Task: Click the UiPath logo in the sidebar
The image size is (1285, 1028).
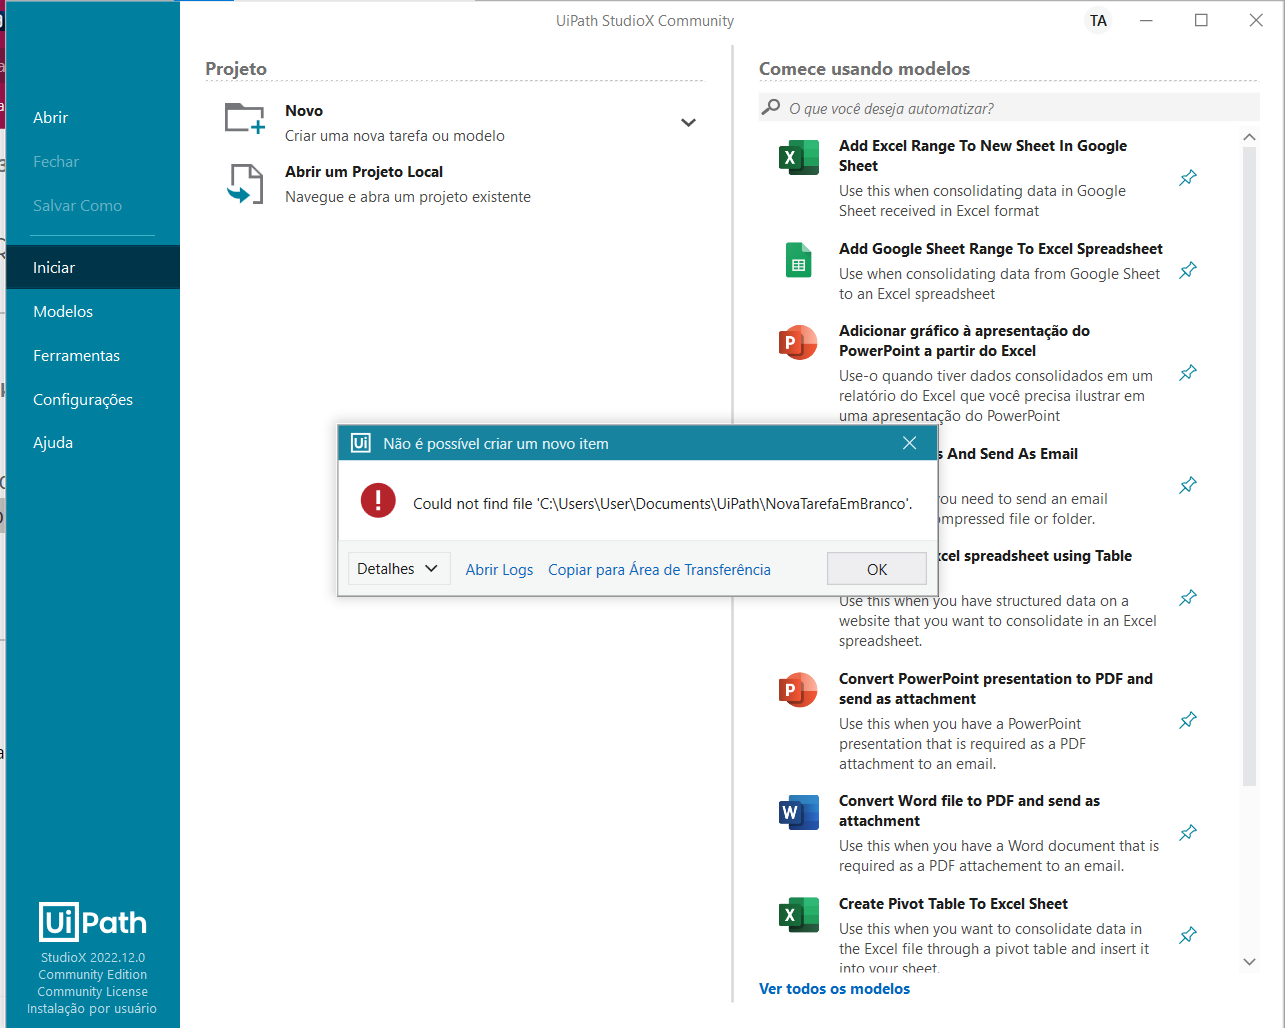Action: tap(93, 922)
